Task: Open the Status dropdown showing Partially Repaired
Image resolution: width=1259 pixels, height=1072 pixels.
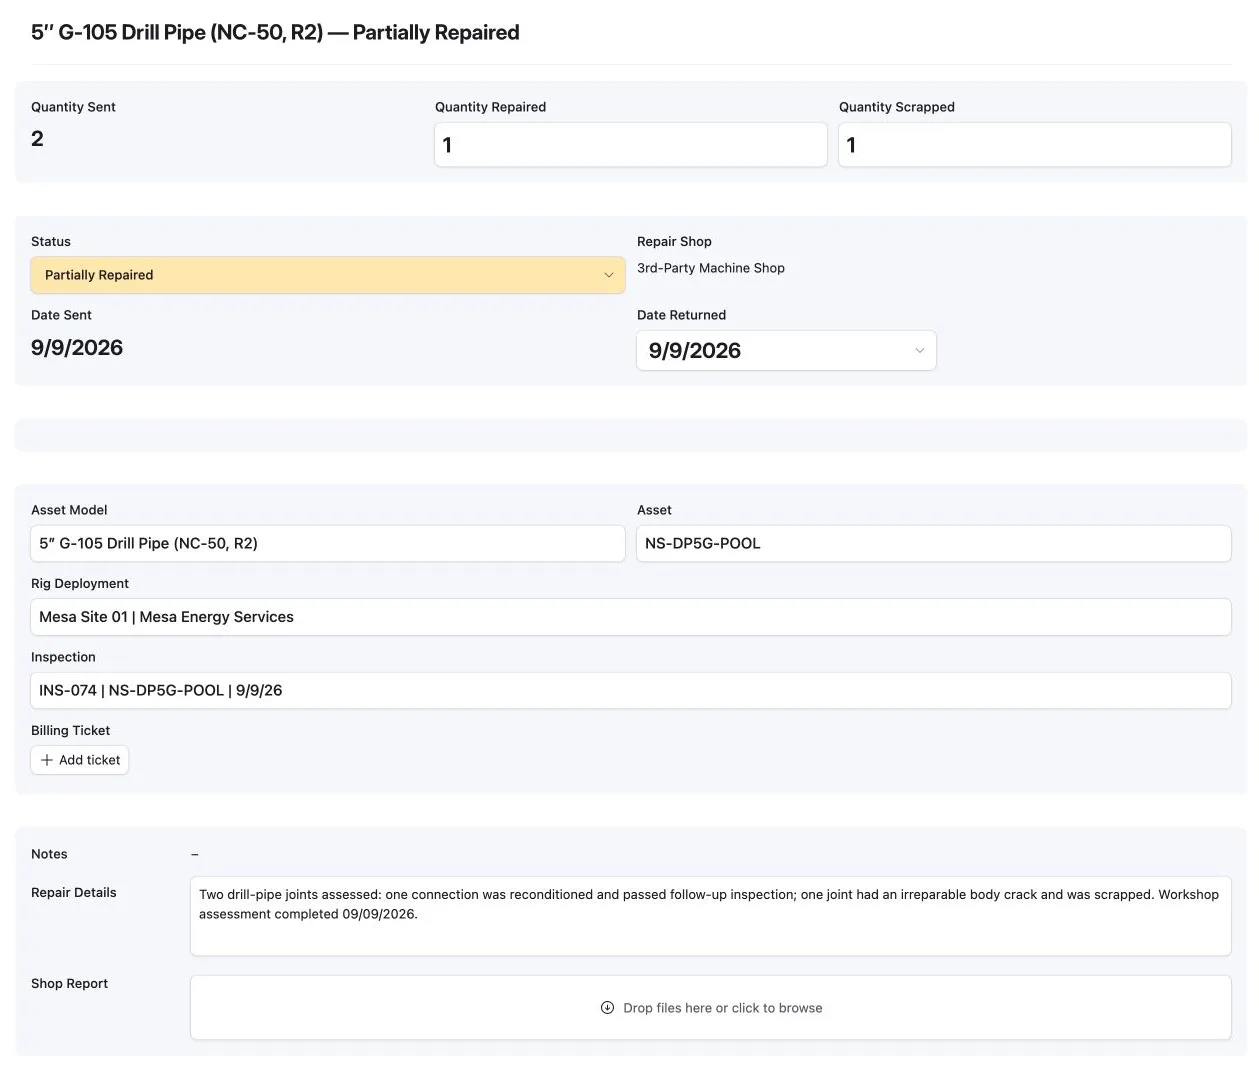Action: click(328, 275)
